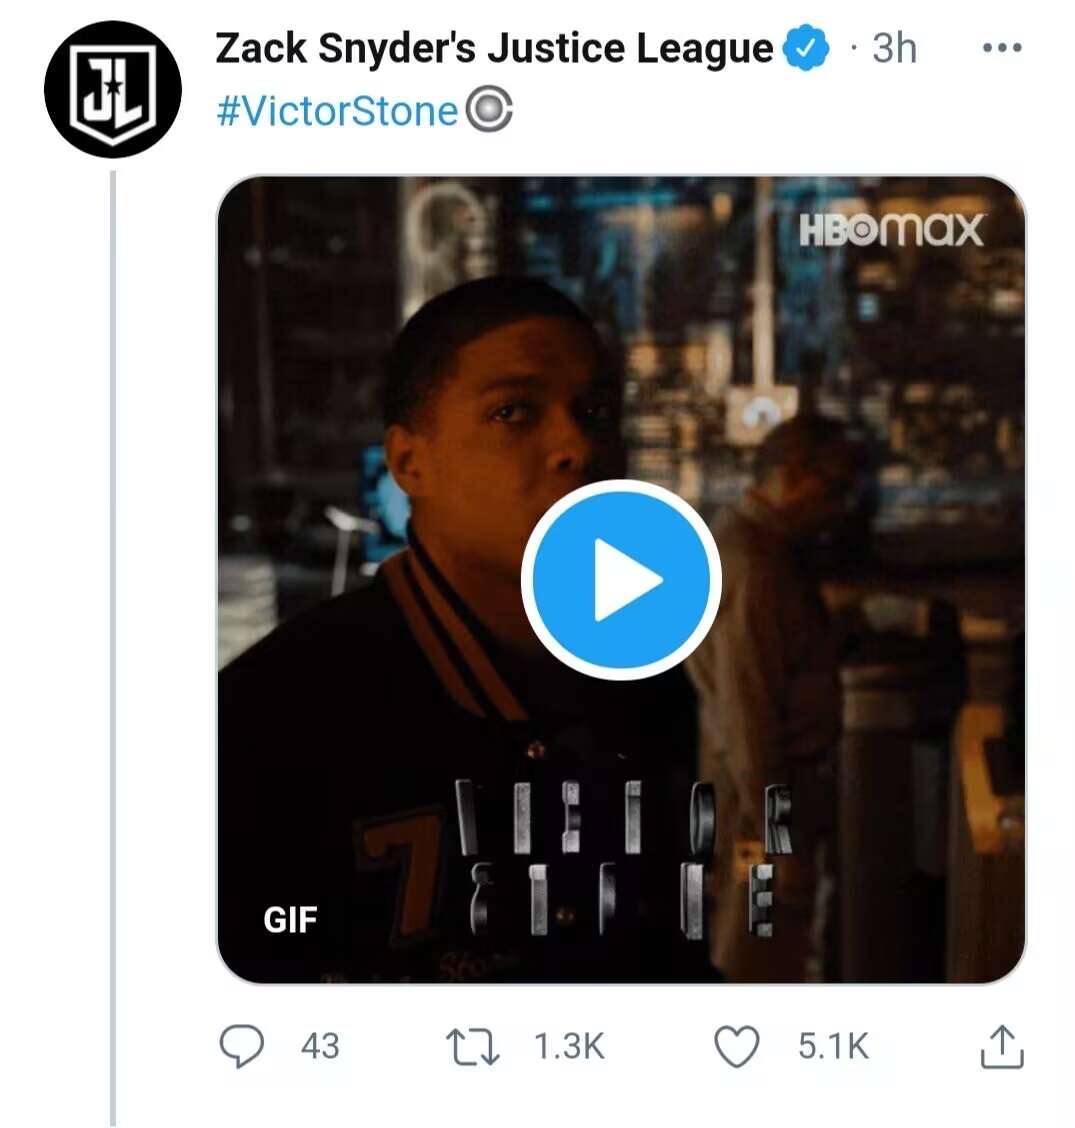1075x1128 pixels.
Task: Click the Cyborg emblem beside the hashtag
Action: pos(490,111)
